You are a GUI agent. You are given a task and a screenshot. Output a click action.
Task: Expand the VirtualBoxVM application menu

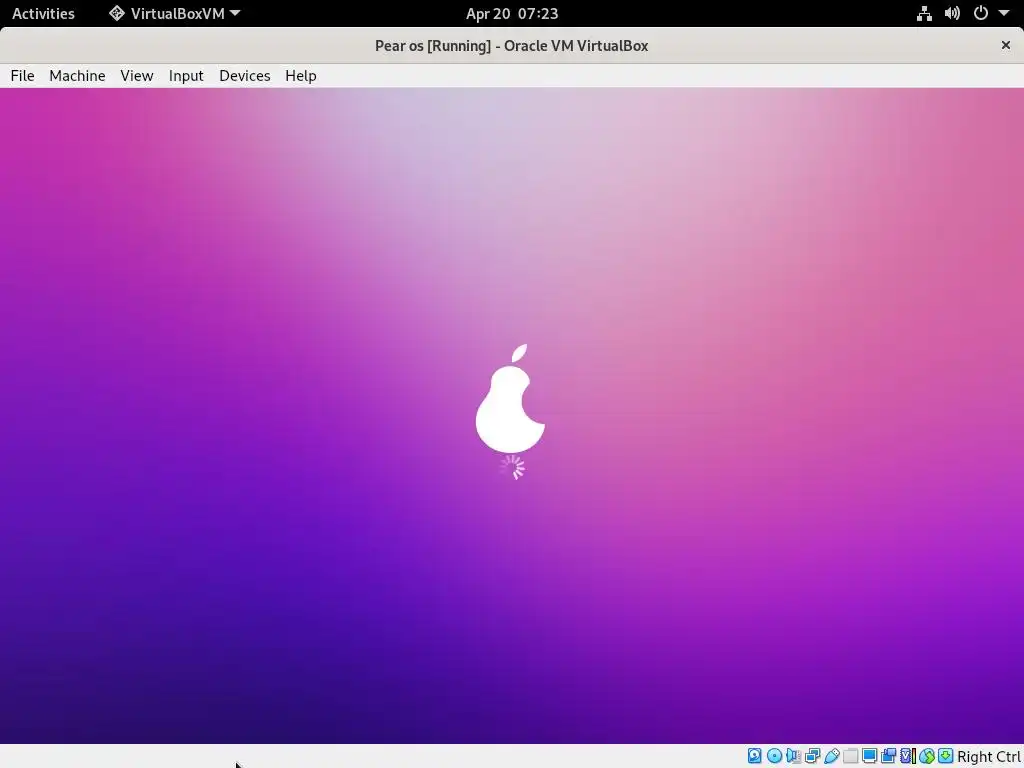click(174, 13)
